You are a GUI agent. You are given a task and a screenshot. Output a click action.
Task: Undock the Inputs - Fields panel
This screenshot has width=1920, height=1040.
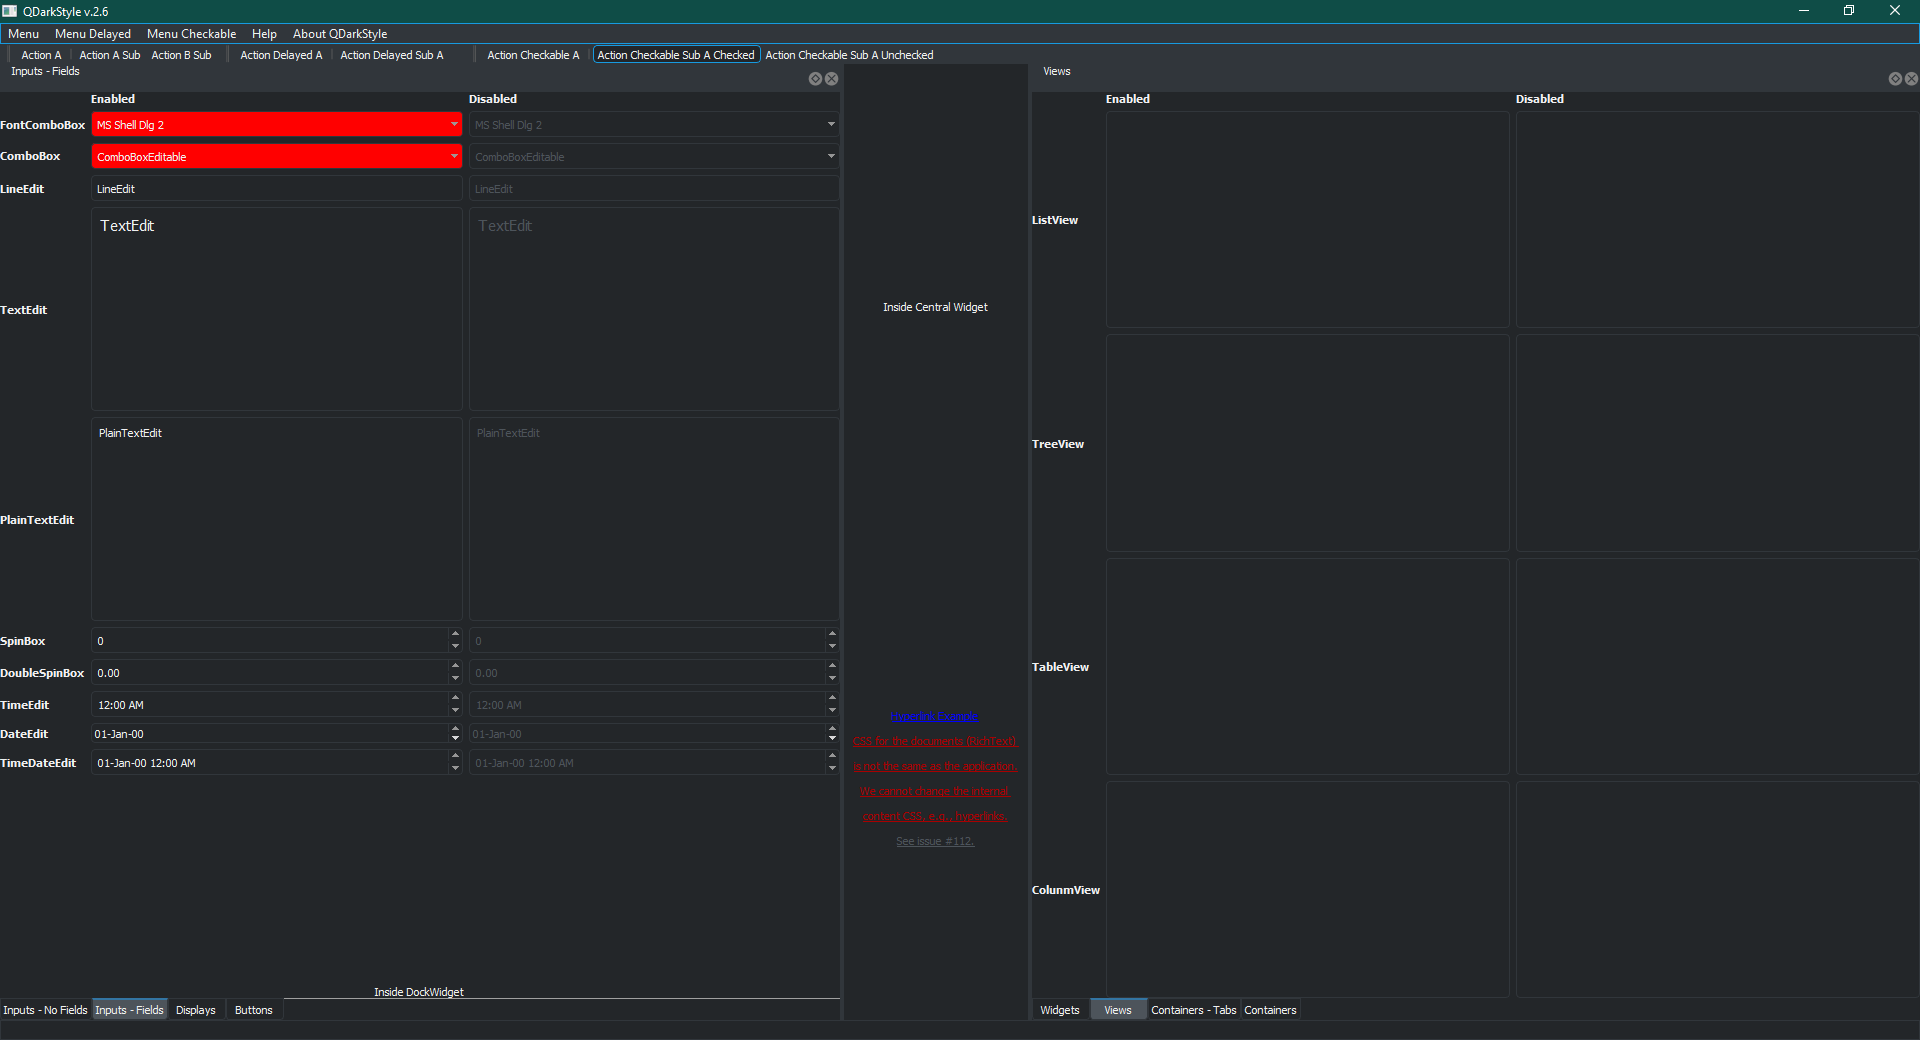point(815,78)
